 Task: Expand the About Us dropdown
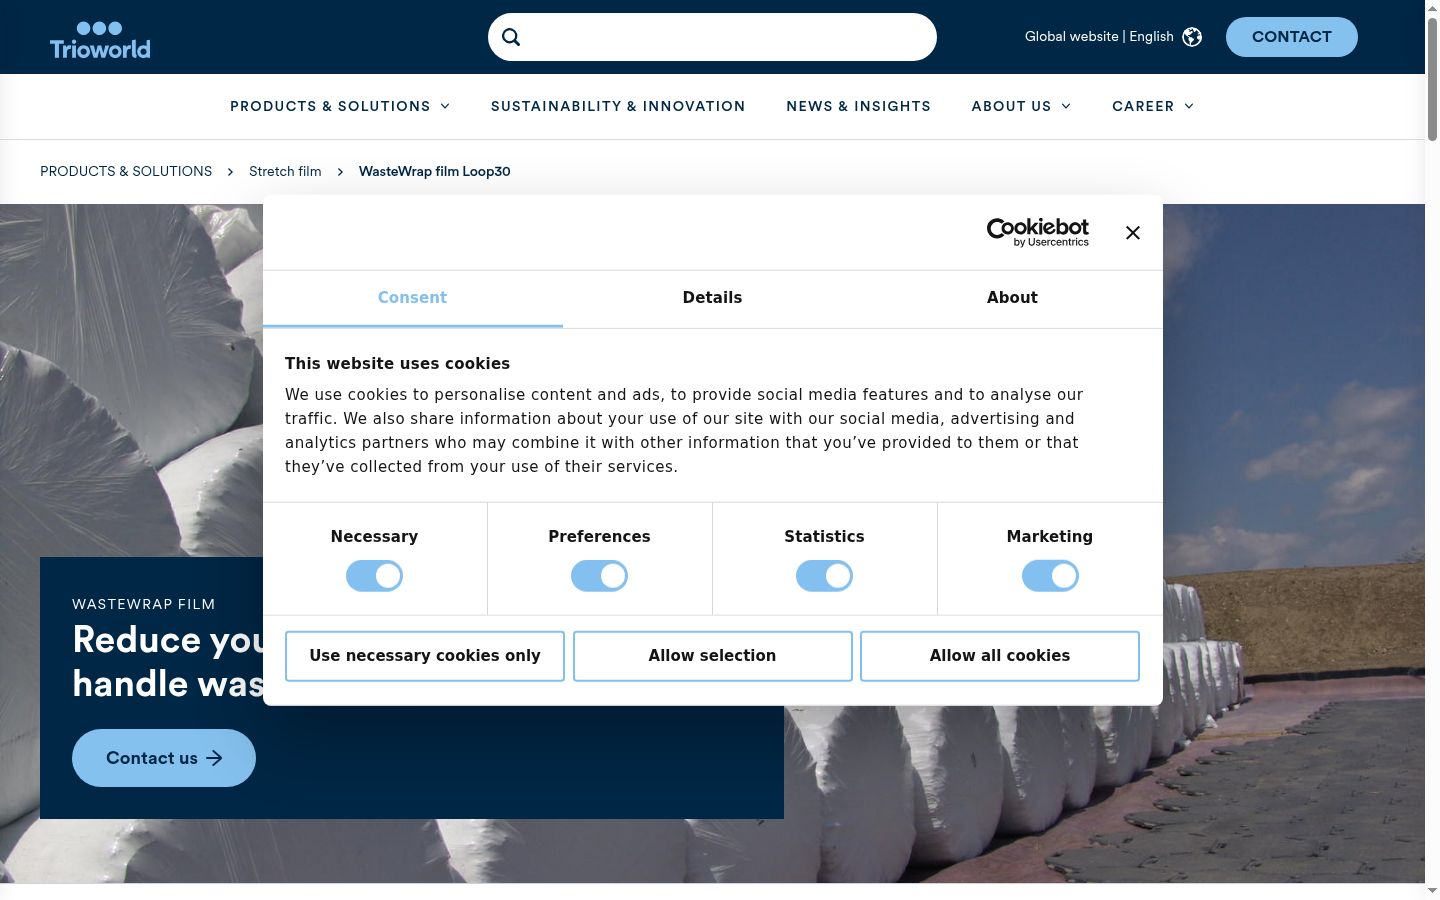(1021, 106)
